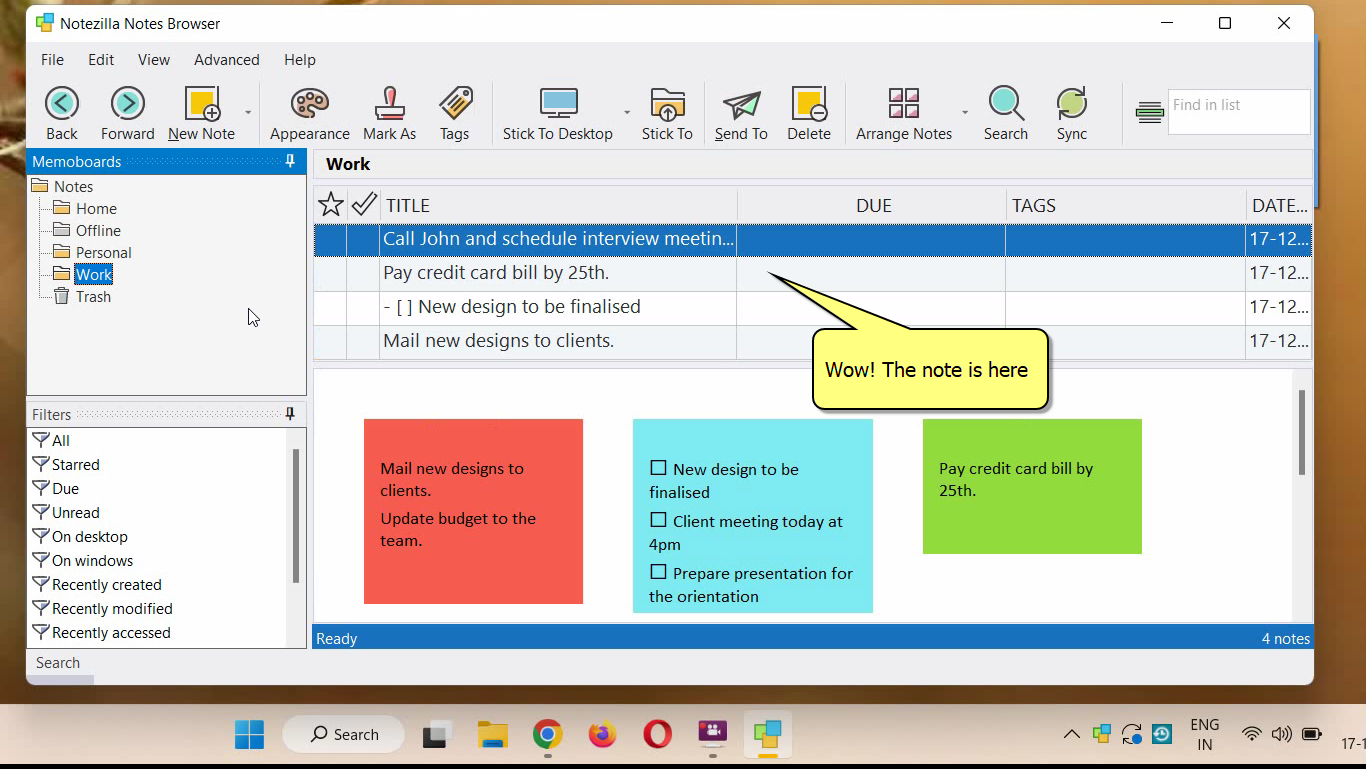The height and width of the screenshot is (769, 1366).
Task: Sort notes by DUE column
Action: (872, 205)
